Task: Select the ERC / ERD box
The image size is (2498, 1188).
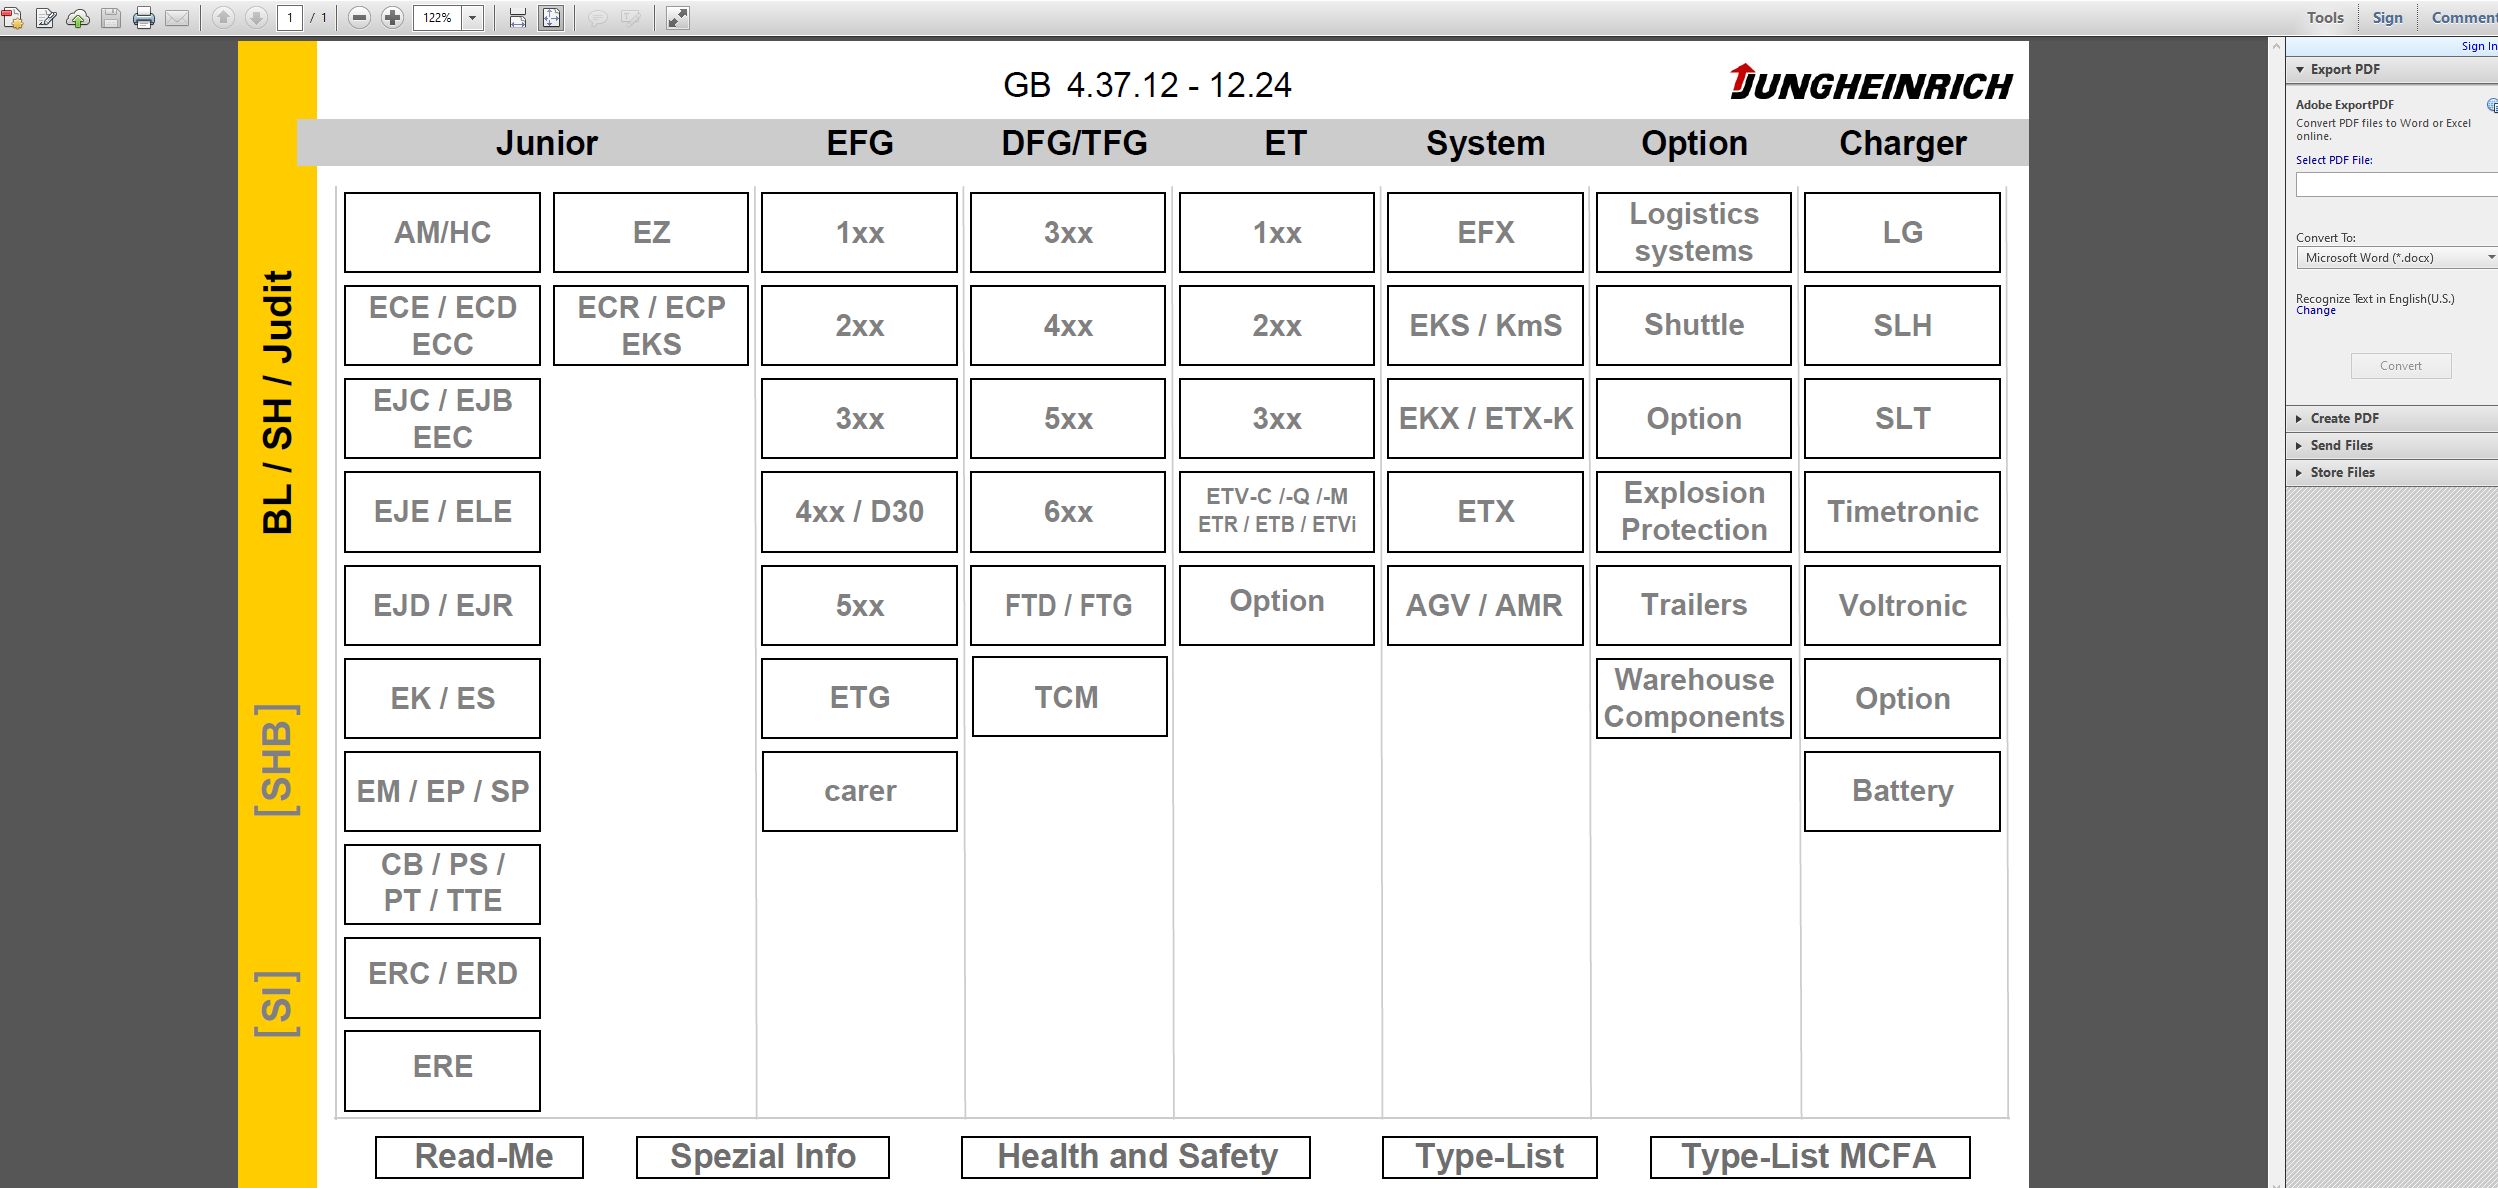Action: [442, 977]
